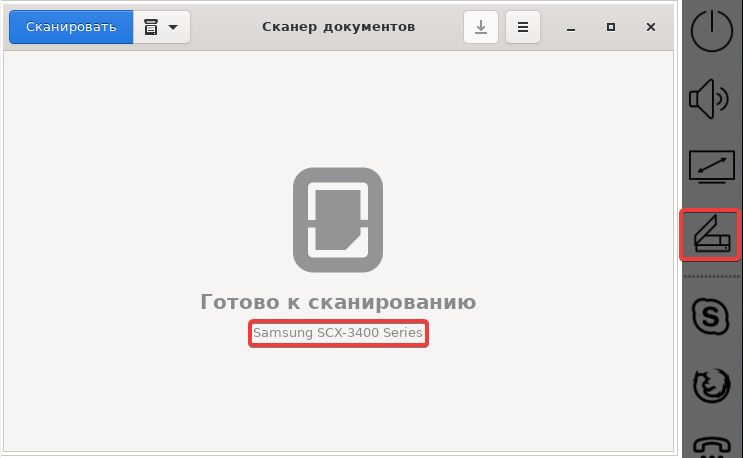Image resolution: width=743 pixels, height=458 pixels.
Task: Save the scanned document with download icon
Action: [x=480, y=28]
